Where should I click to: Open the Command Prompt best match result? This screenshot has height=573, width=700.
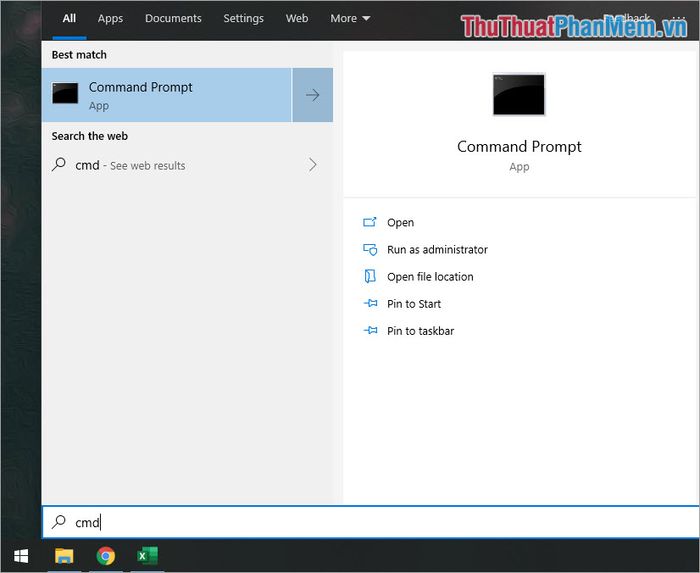167,95
